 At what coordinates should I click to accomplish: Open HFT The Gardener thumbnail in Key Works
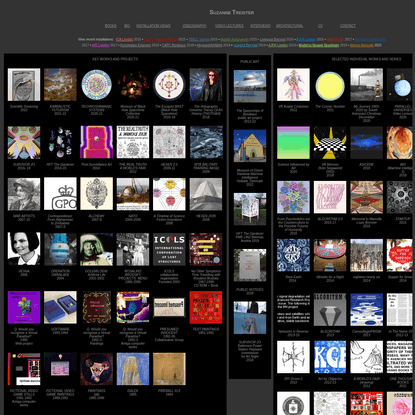(60, 142)
